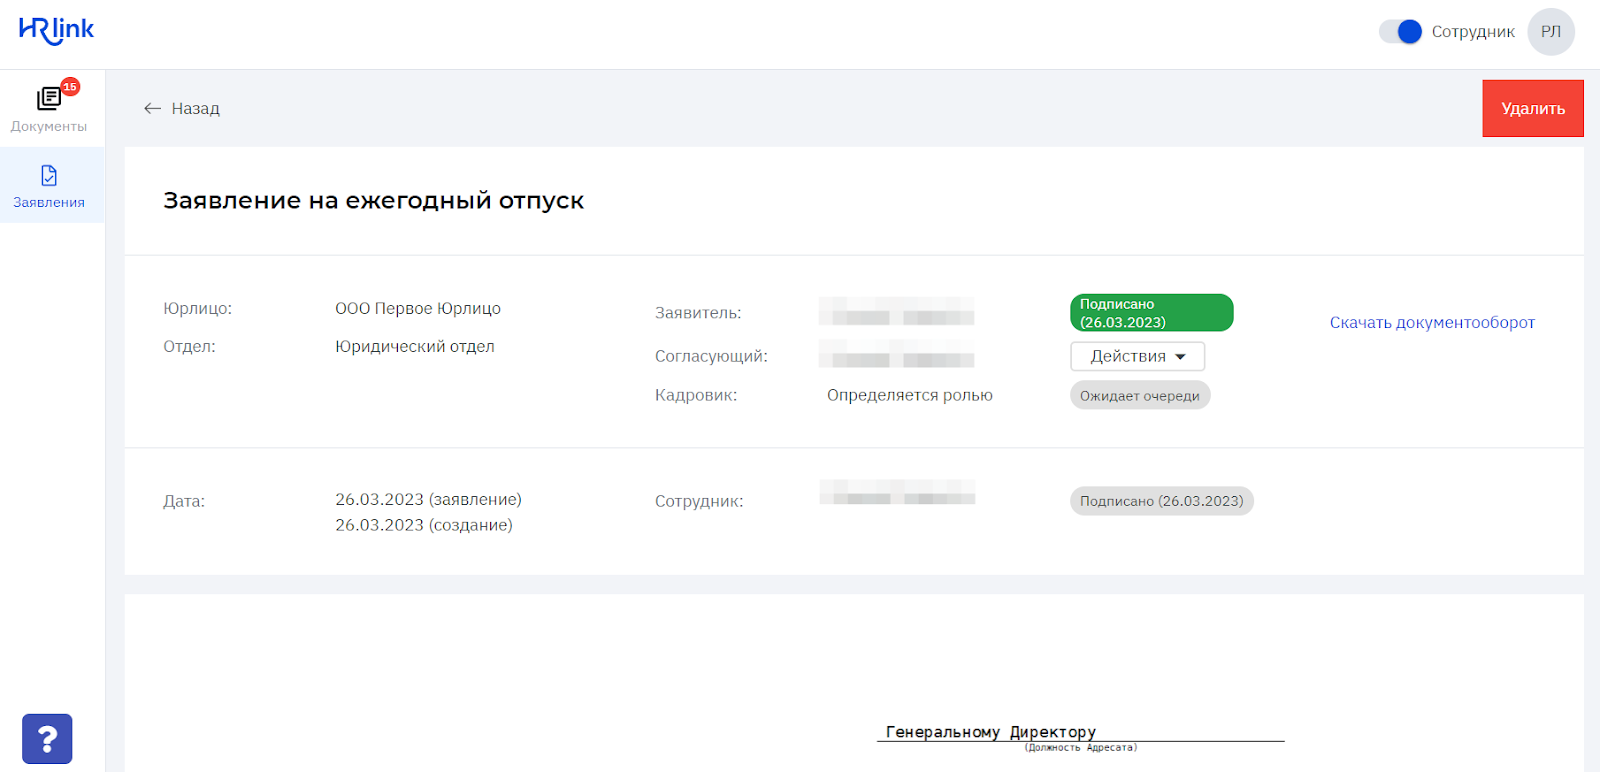Toggle the Сотрудник mode switch
This screenshot has height=772, width=1600.
[x=1401, y=32]
